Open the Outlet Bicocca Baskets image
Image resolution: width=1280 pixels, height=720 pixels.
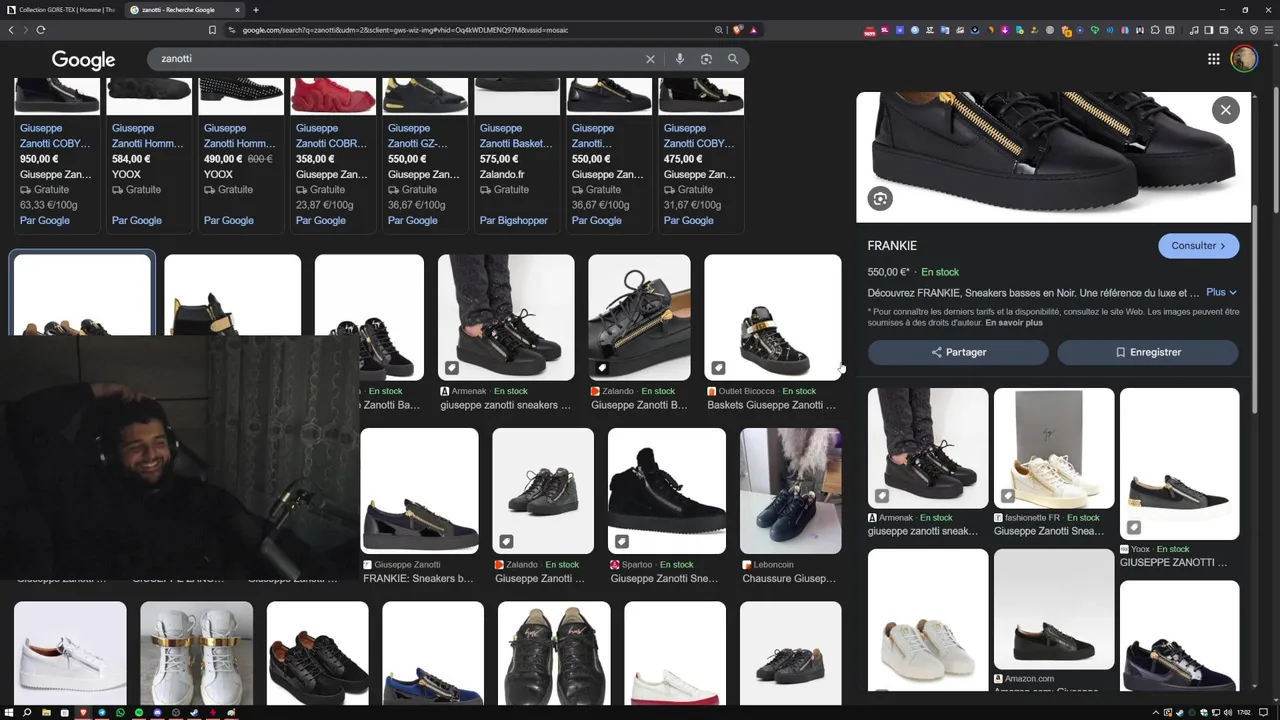coord(773,318)
